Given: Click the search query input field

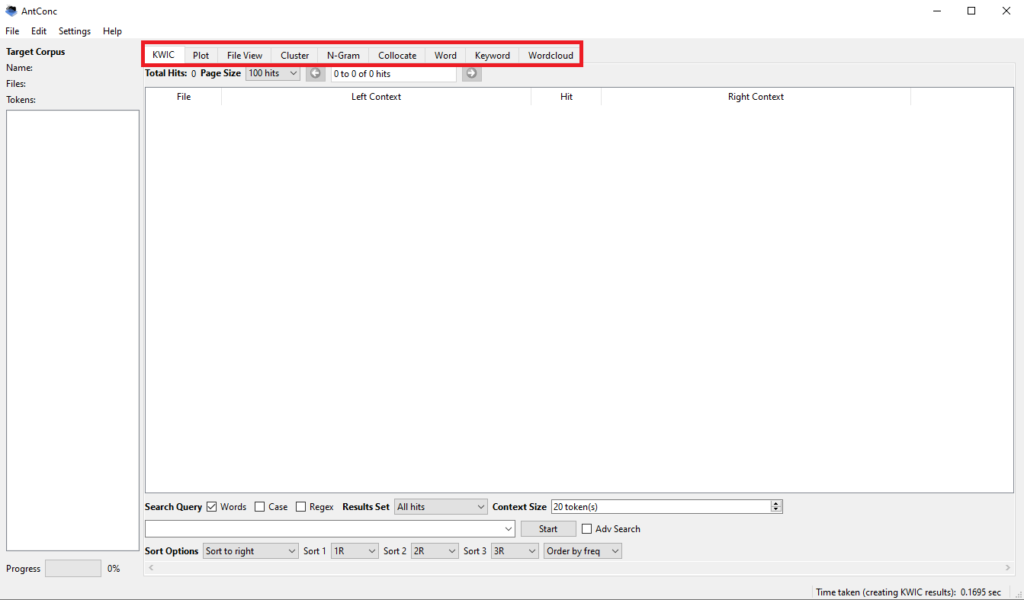Looking at the screenshot, I should click(x=330, y=529).
